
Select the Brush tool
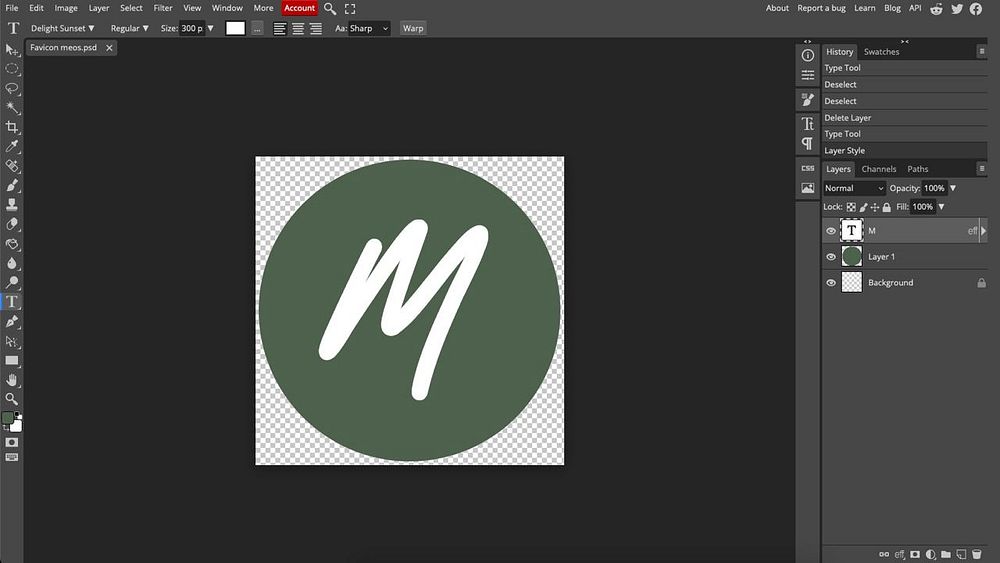(x=11, y=185)
